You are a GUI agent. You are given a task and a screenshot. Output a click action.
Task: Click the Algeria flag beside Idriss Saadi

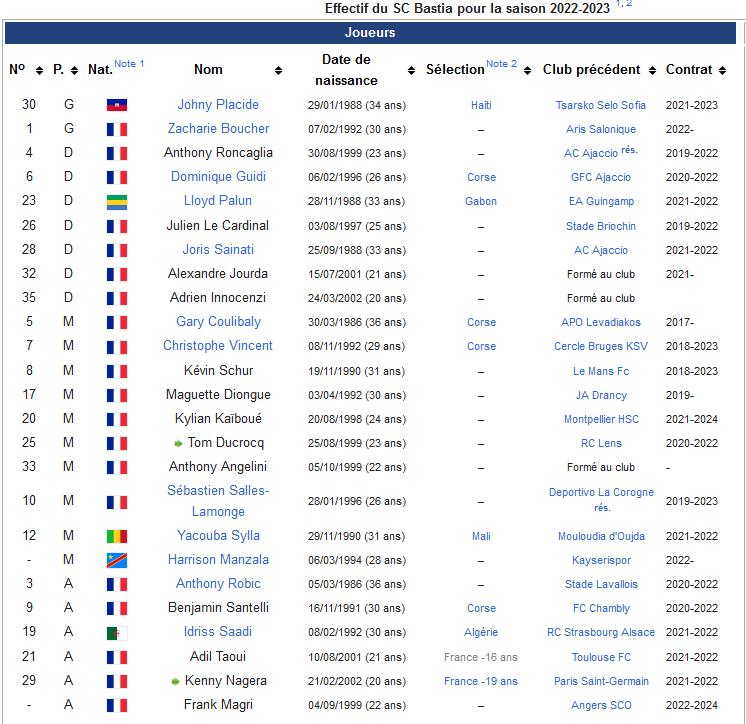pos(117,633)
